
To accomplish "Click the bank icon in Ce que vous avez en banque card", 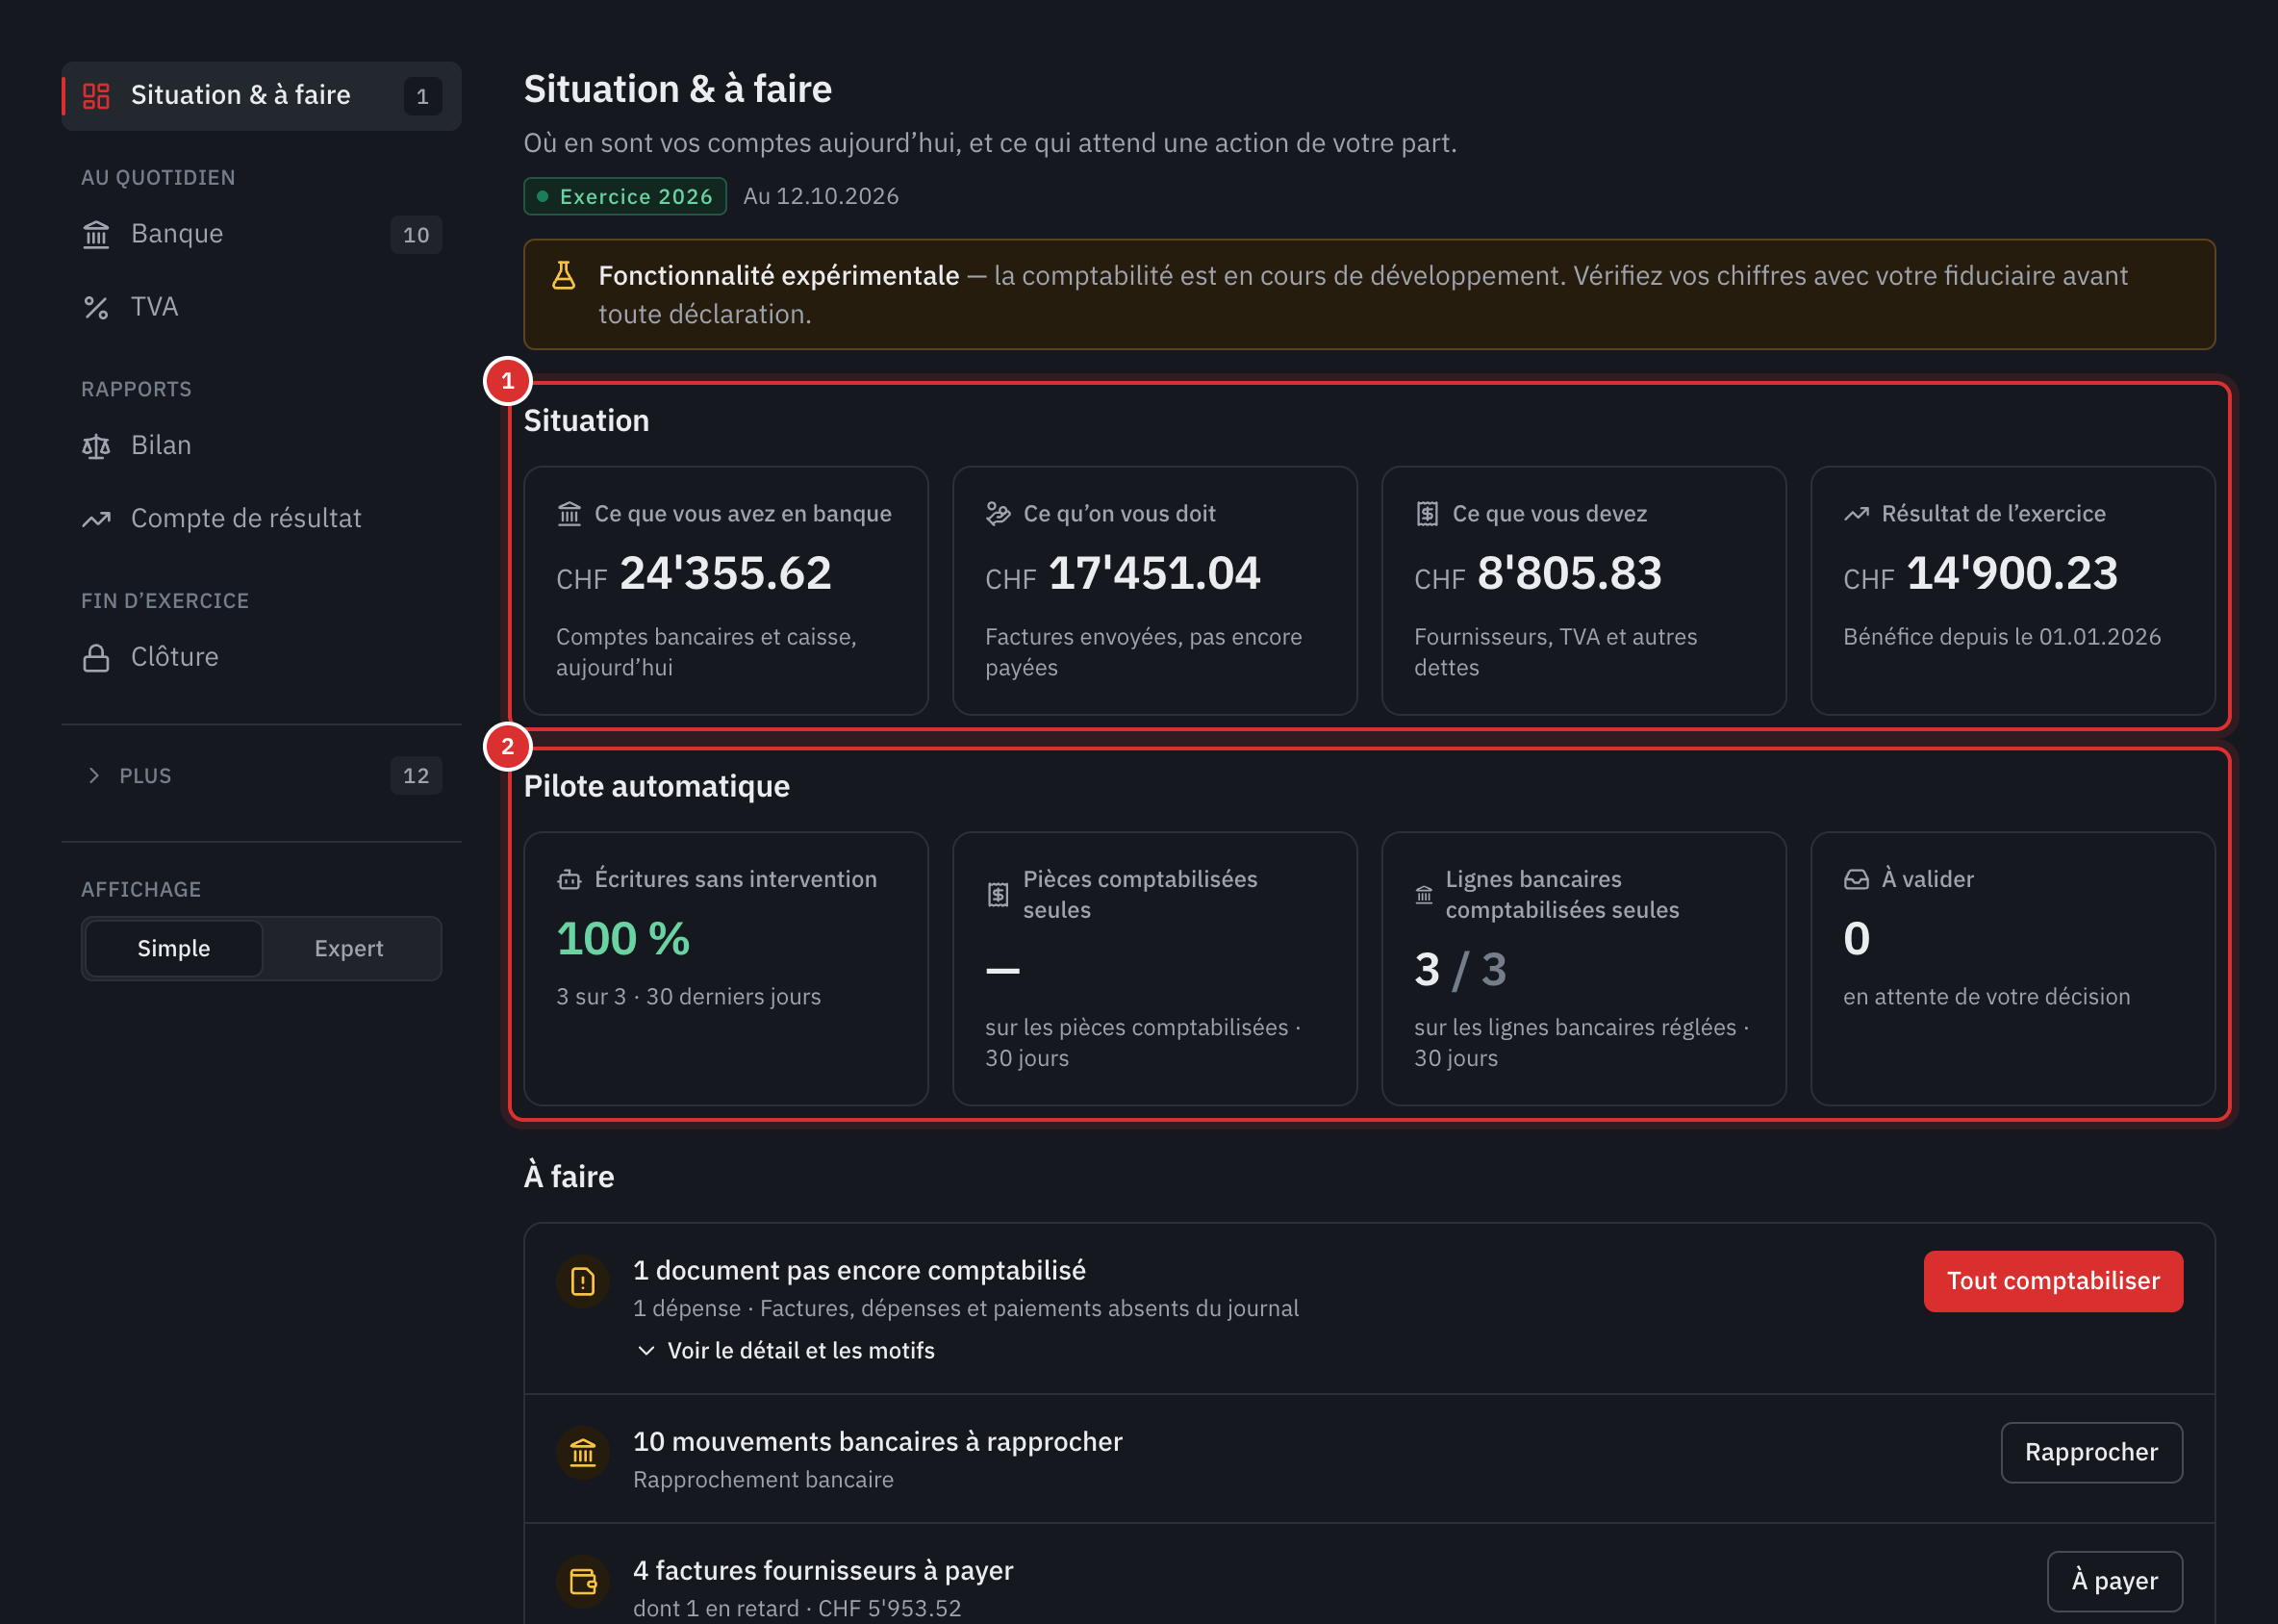I will pos(569,514).
